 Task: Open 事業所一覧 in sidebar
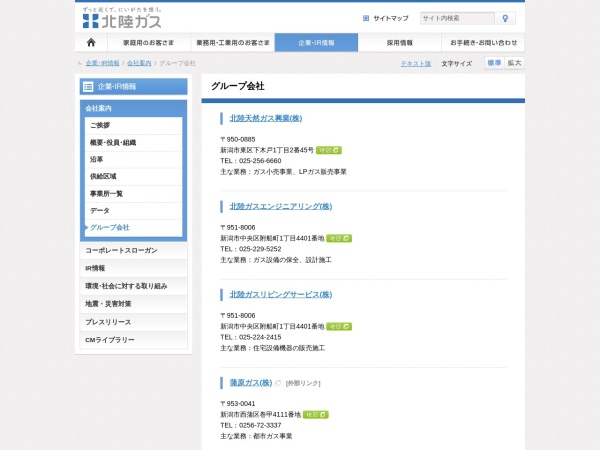[x=134, y=194]
